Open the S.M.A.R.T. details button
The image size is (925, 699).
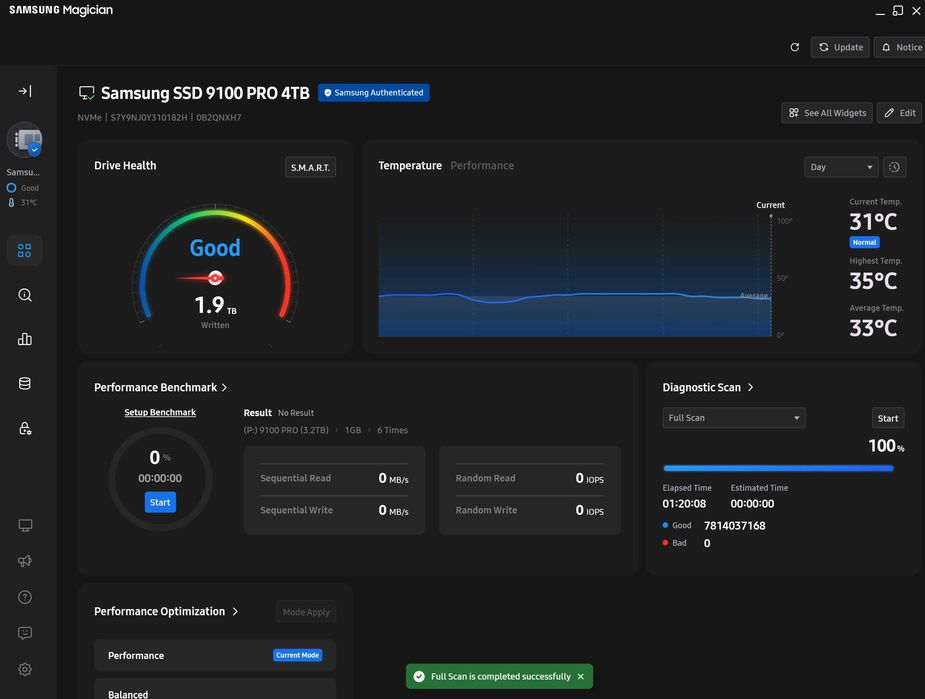point(310,168)
